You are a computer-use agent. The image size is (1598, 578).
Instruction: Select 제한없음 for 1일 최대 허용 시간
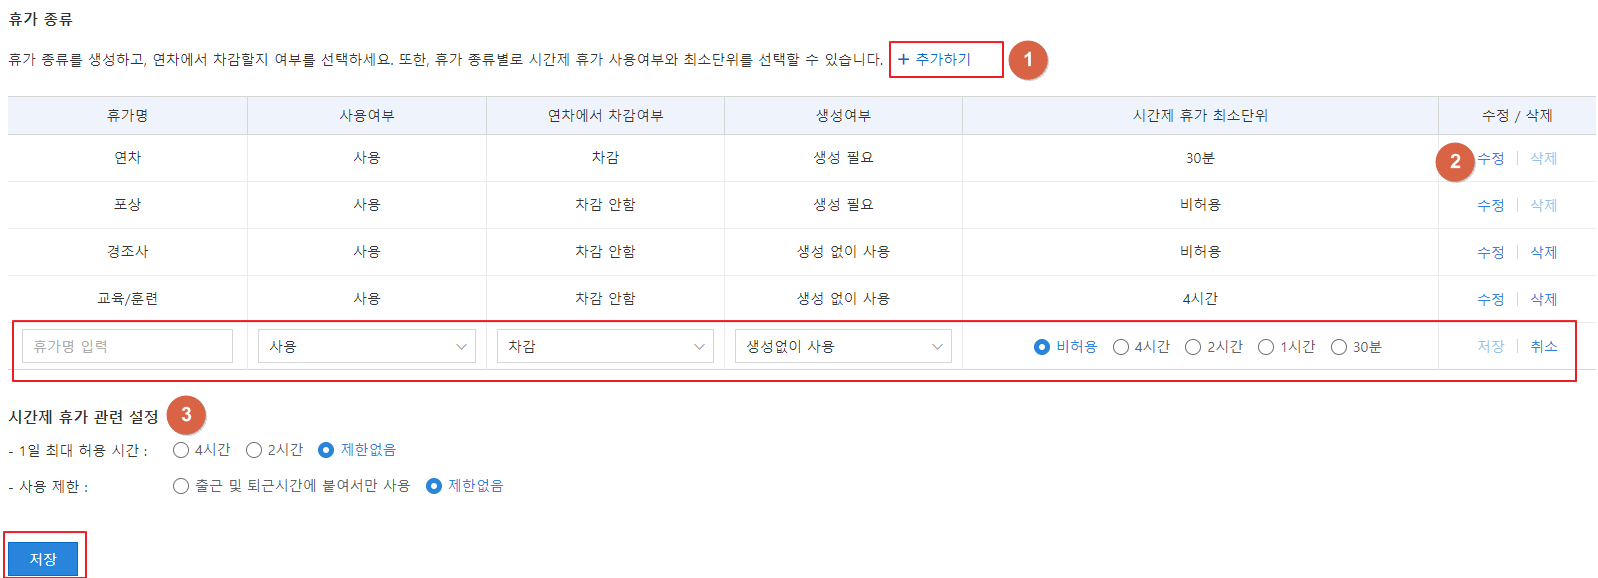(x=326, y=450)
